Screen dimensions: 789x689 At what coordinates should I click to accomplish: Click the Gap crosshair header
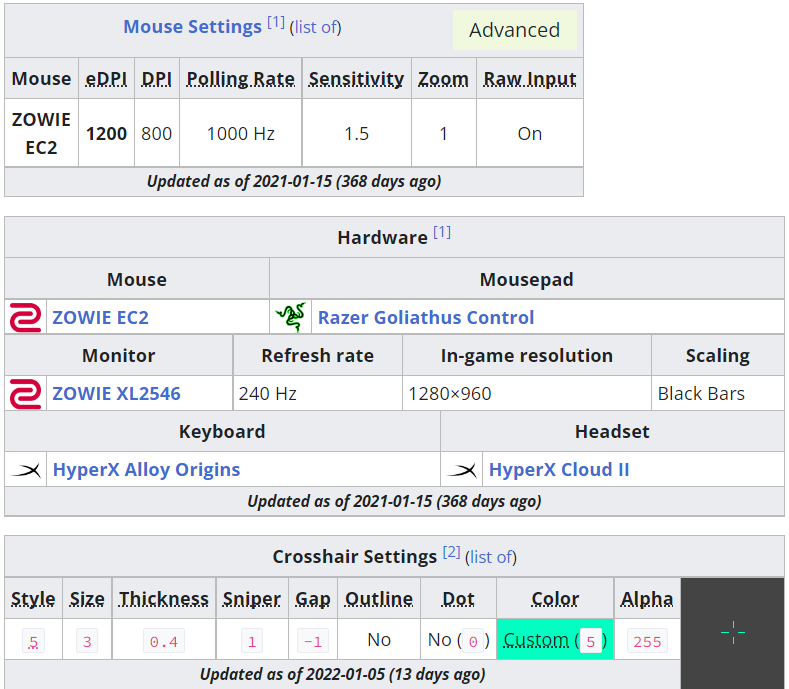pos(312,599)
